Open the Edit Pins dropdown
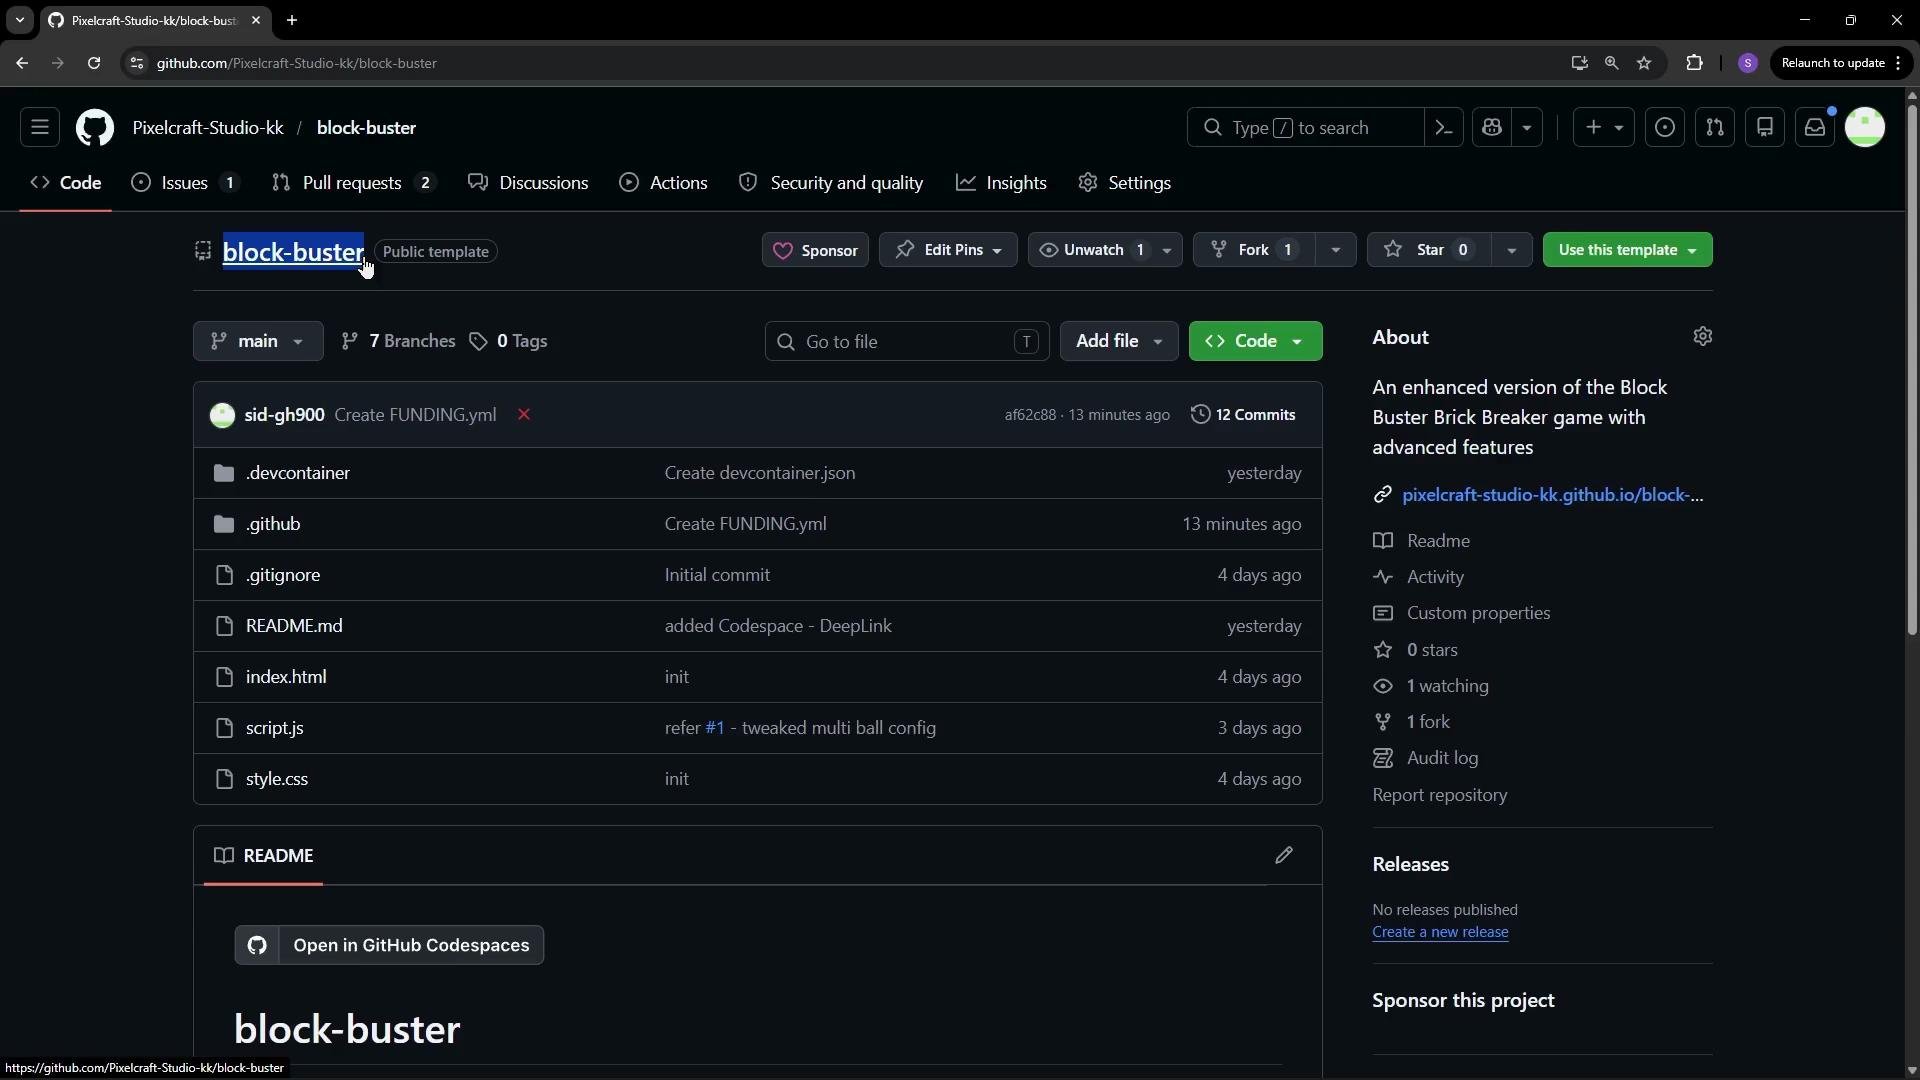The width and height of the screenshot is (1920, 1080). tap(948, 250)
